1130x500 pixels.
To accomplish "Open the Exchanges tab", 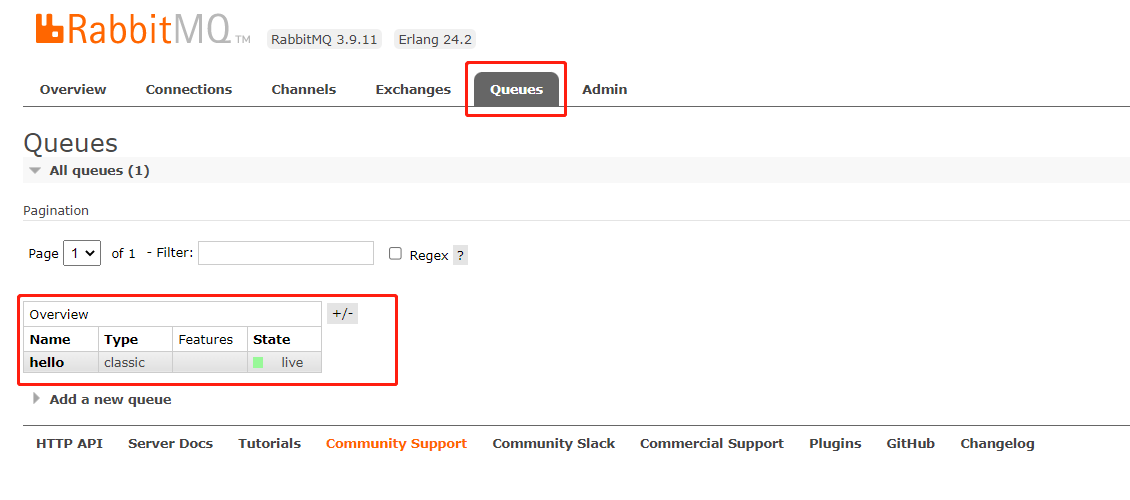I will (413, 89).
